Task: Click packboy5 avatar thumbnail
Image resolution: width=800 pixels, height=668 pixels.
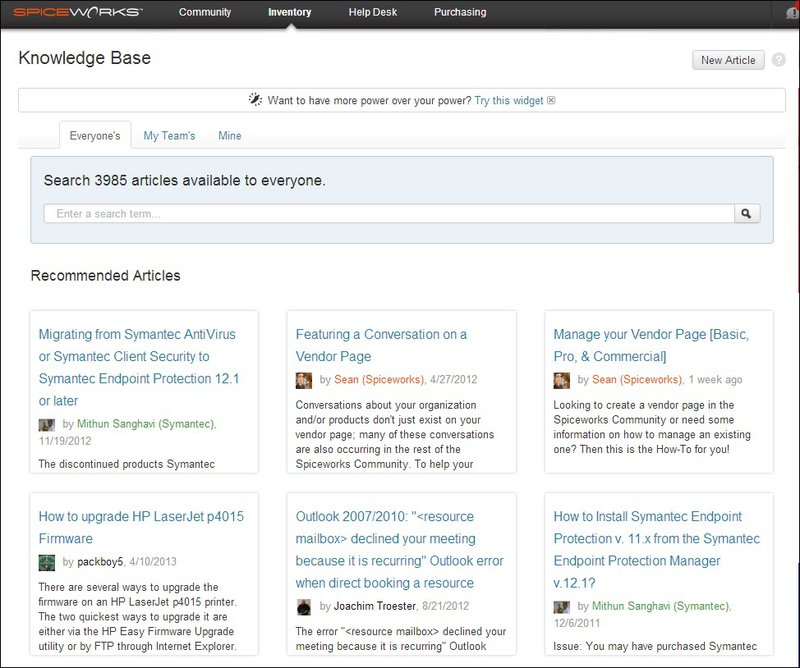Action: tap(46, 562)
